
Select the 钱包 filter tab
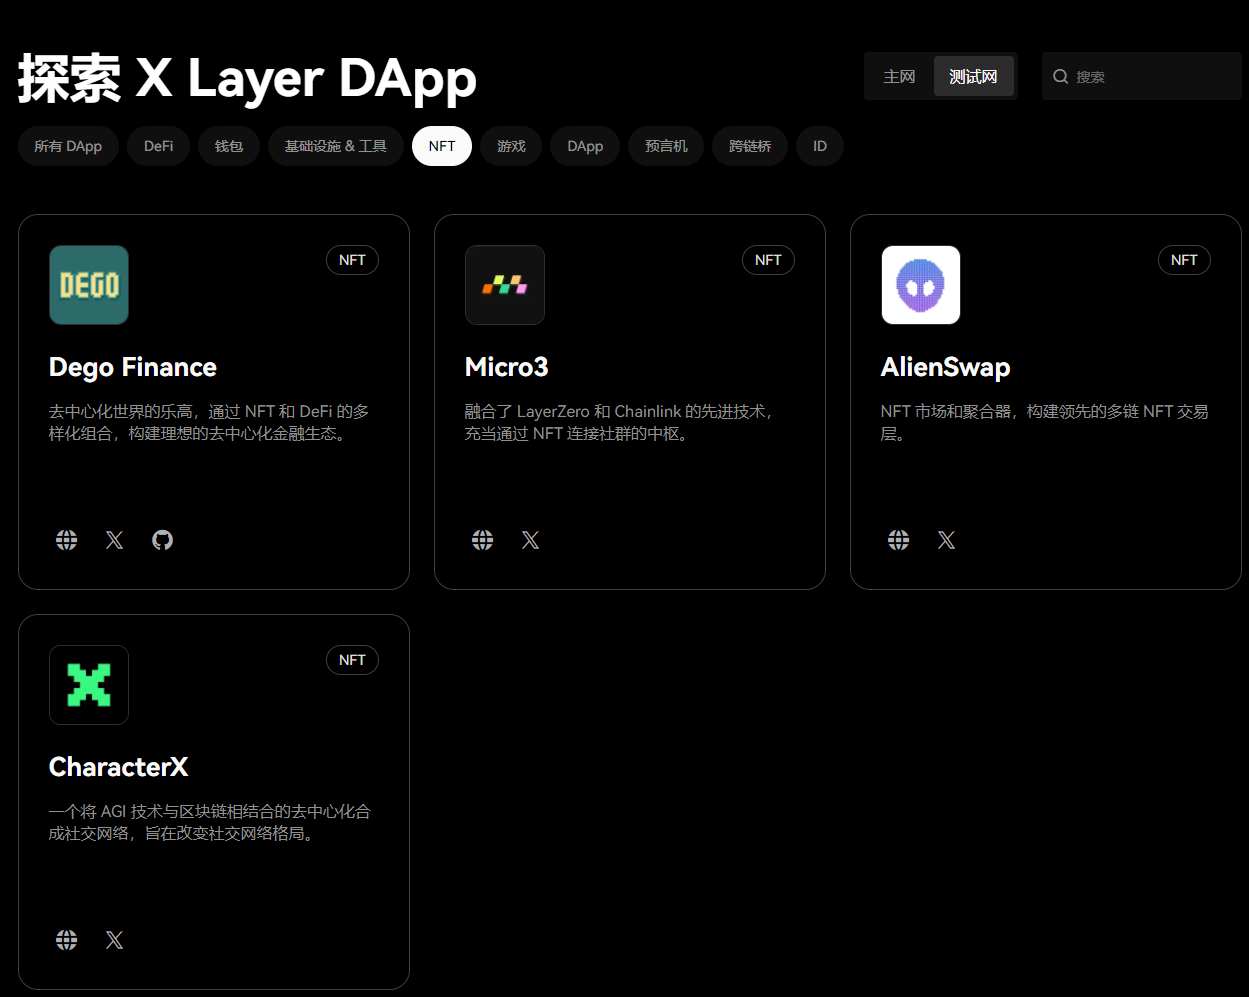(x=229, y=146)
